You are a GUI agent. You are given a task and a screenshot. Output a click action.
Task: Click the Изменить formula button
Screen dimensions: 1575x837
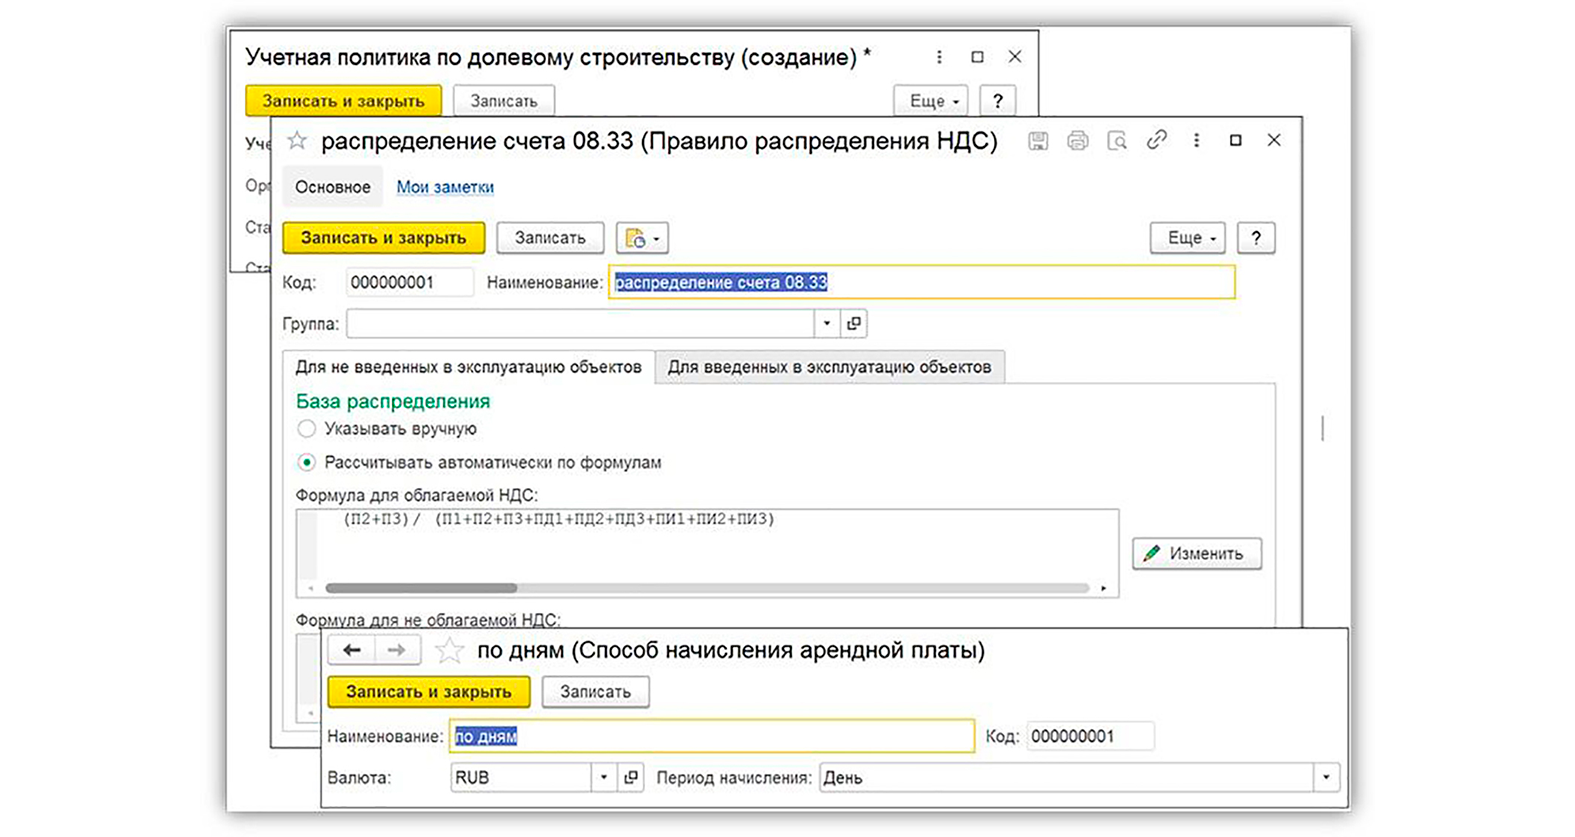tap(1197, 553)
